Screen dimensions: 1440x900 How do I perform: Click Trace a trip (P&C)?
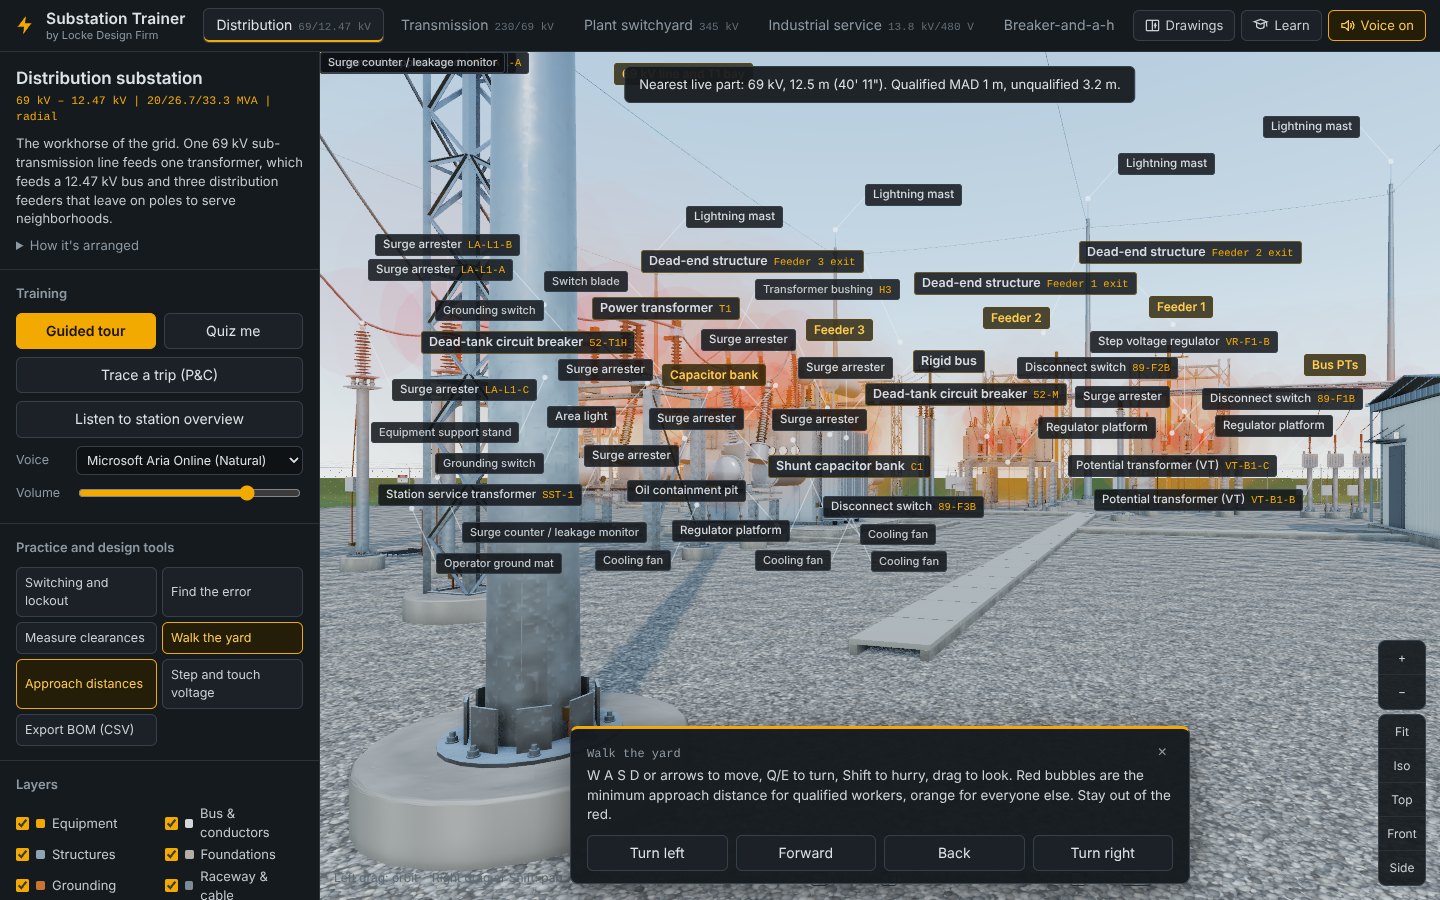159,375
